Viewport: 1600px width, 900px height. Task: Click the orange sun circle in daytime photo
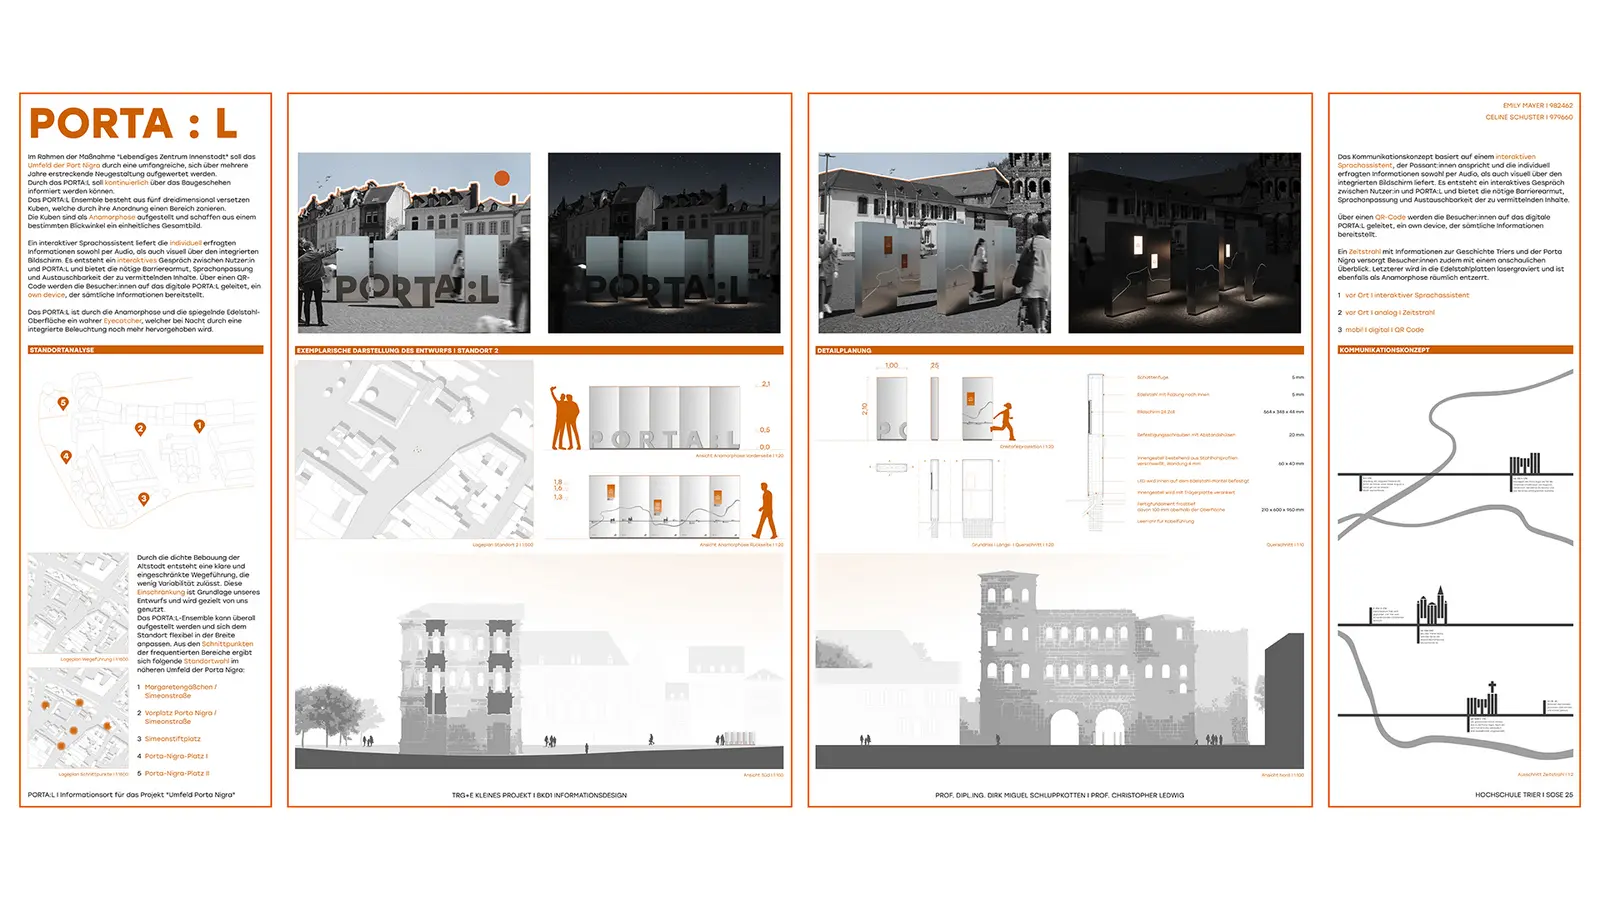[x=502, y=178]
